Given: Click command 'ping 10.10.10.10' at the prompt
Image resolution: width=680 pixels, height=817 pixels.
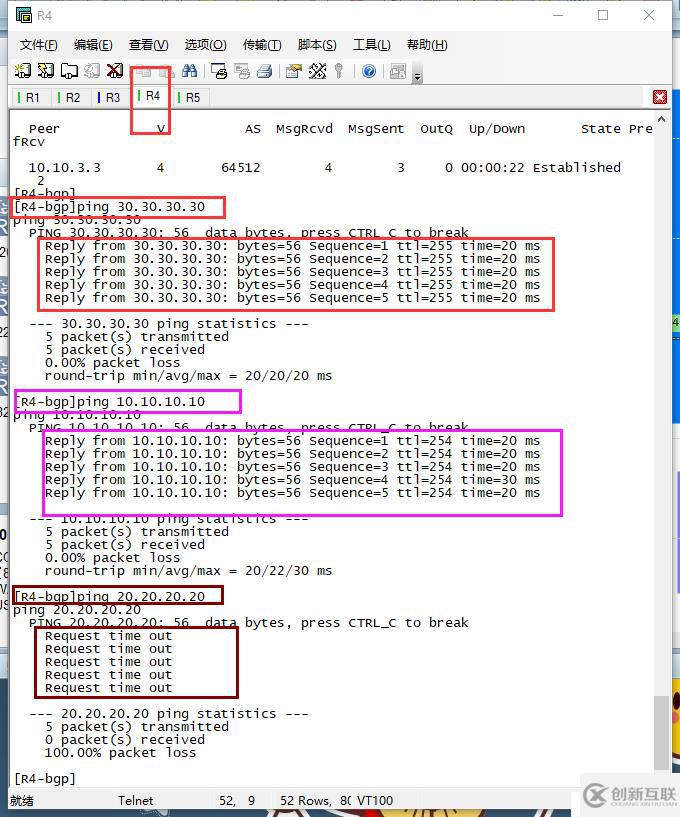Looking at the screenshot, I should [141, 401].
